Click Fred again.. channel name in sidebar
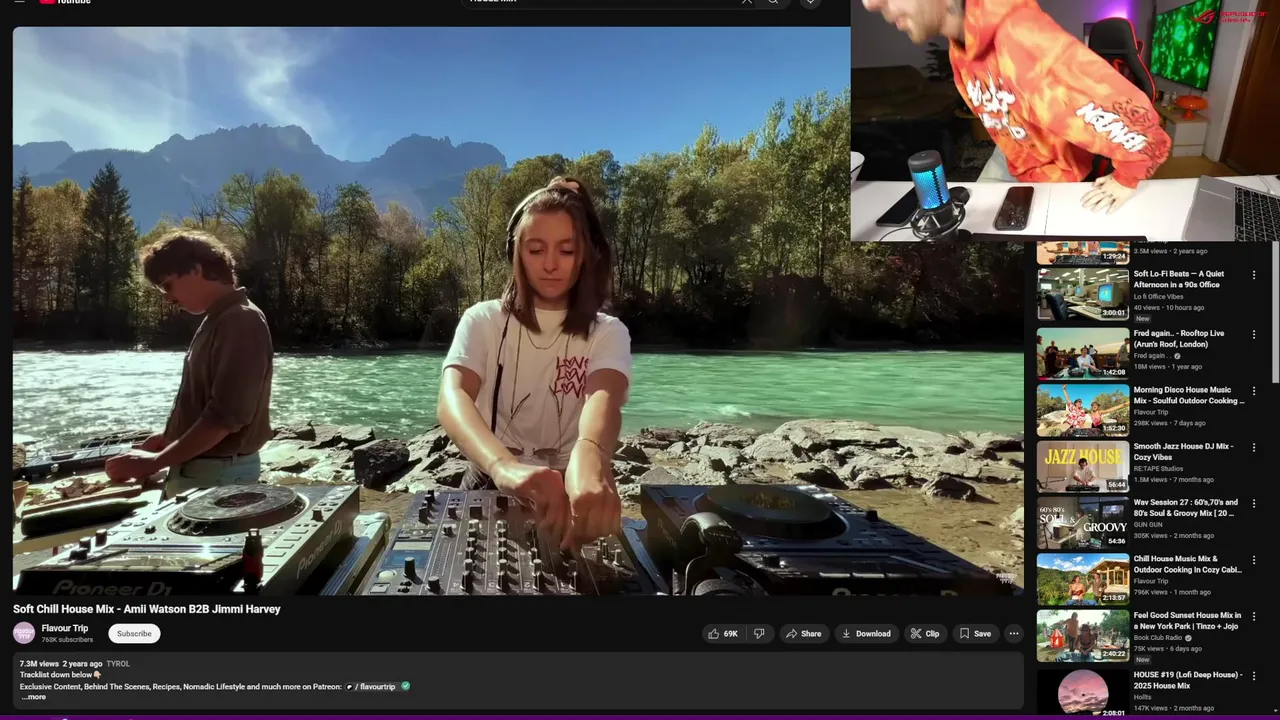 [x=1151, y=355]
